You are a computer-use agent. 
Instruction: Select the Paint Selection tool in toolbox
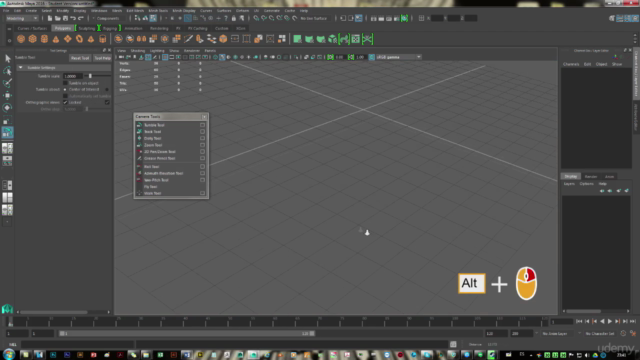[7, 83]
